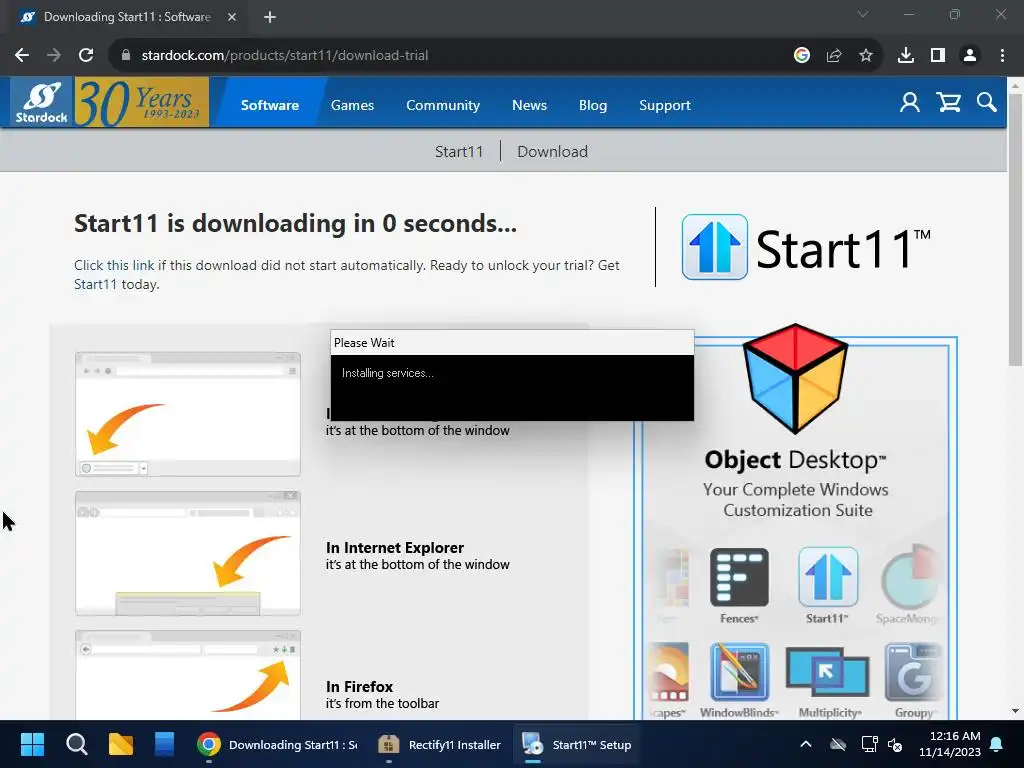Toggle the Chrome side panel icon
1024x768 pixels.
[938, 56]
